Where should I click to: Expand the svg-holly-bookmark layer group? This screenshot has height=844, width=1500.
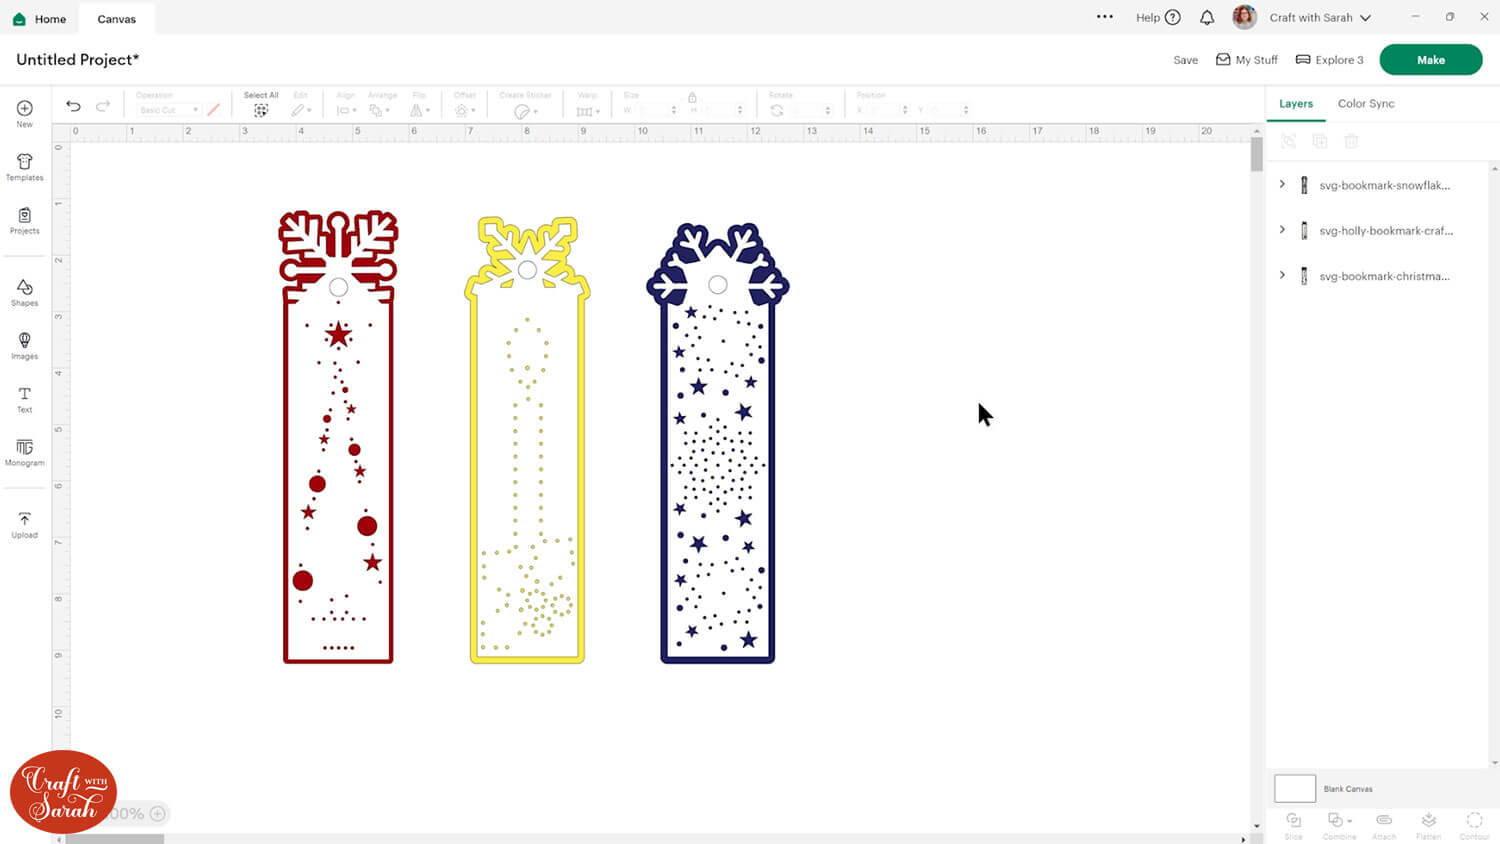1282,230
